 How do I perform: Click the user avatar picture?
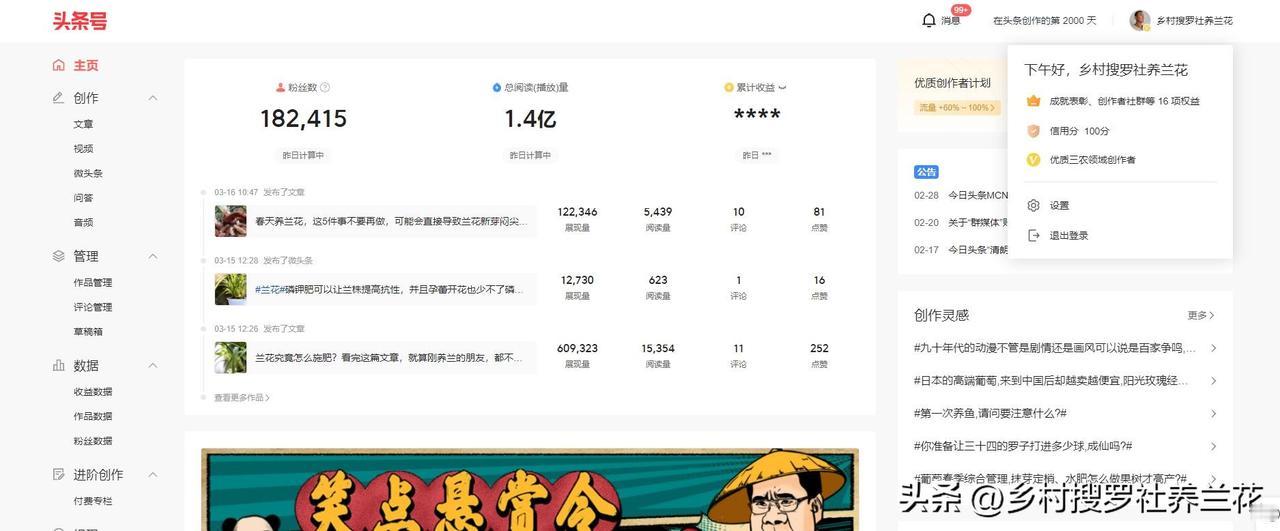click(x=1140, y=20)
